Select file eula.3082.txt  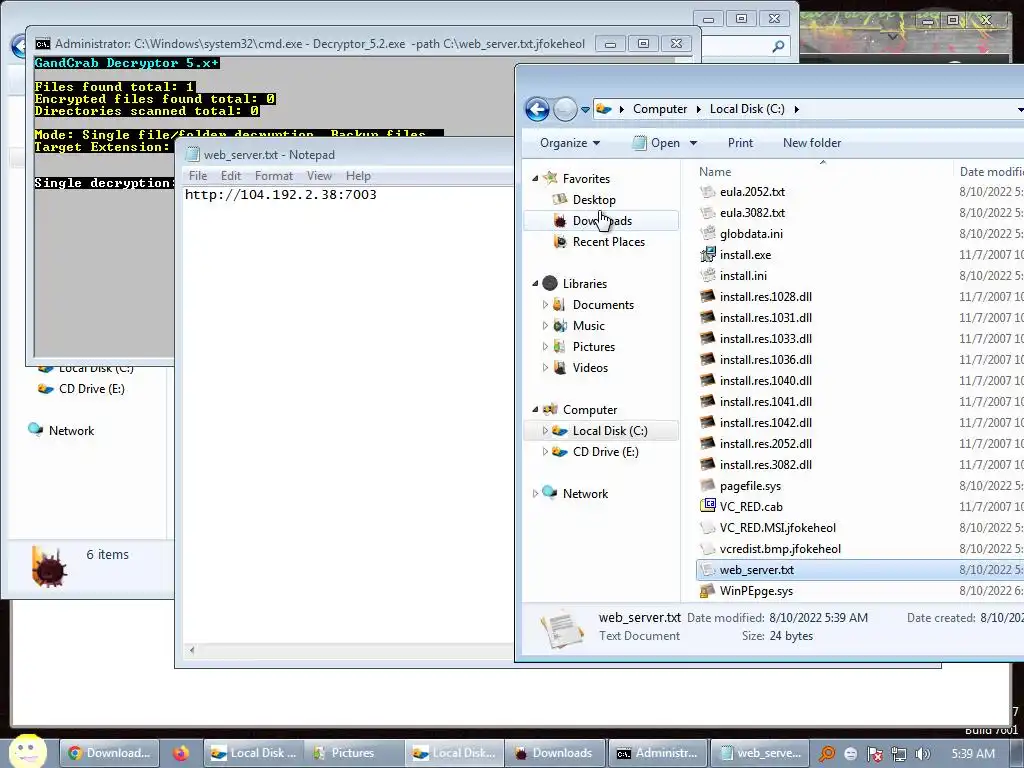[752, 213]
